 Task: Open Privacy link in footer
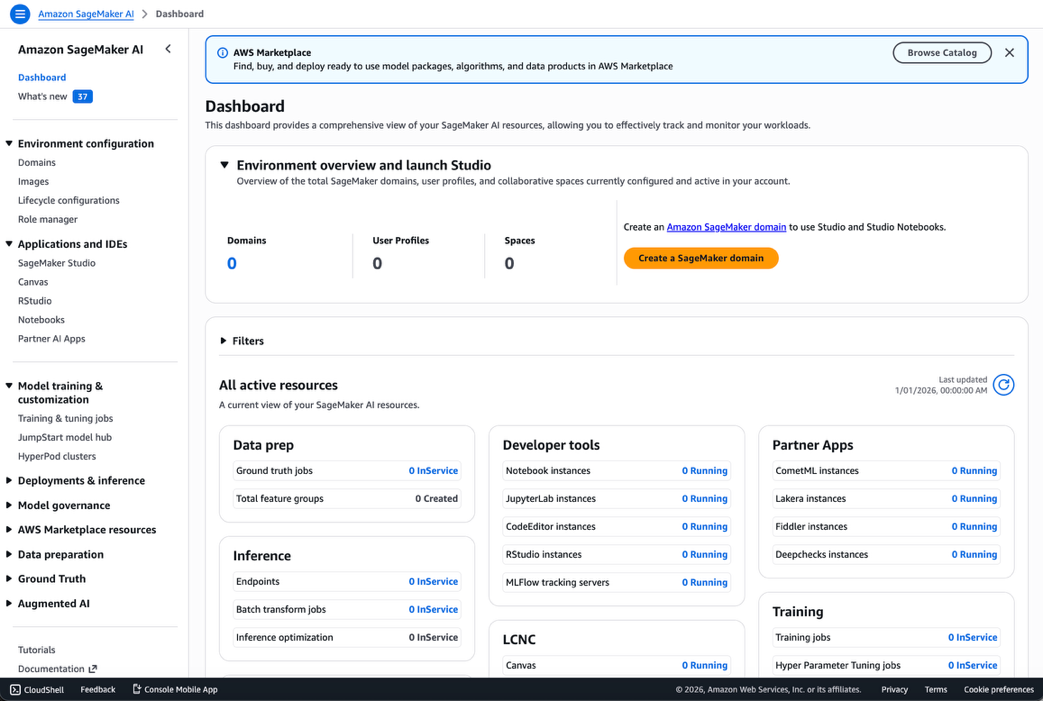(x=894, y=690)
